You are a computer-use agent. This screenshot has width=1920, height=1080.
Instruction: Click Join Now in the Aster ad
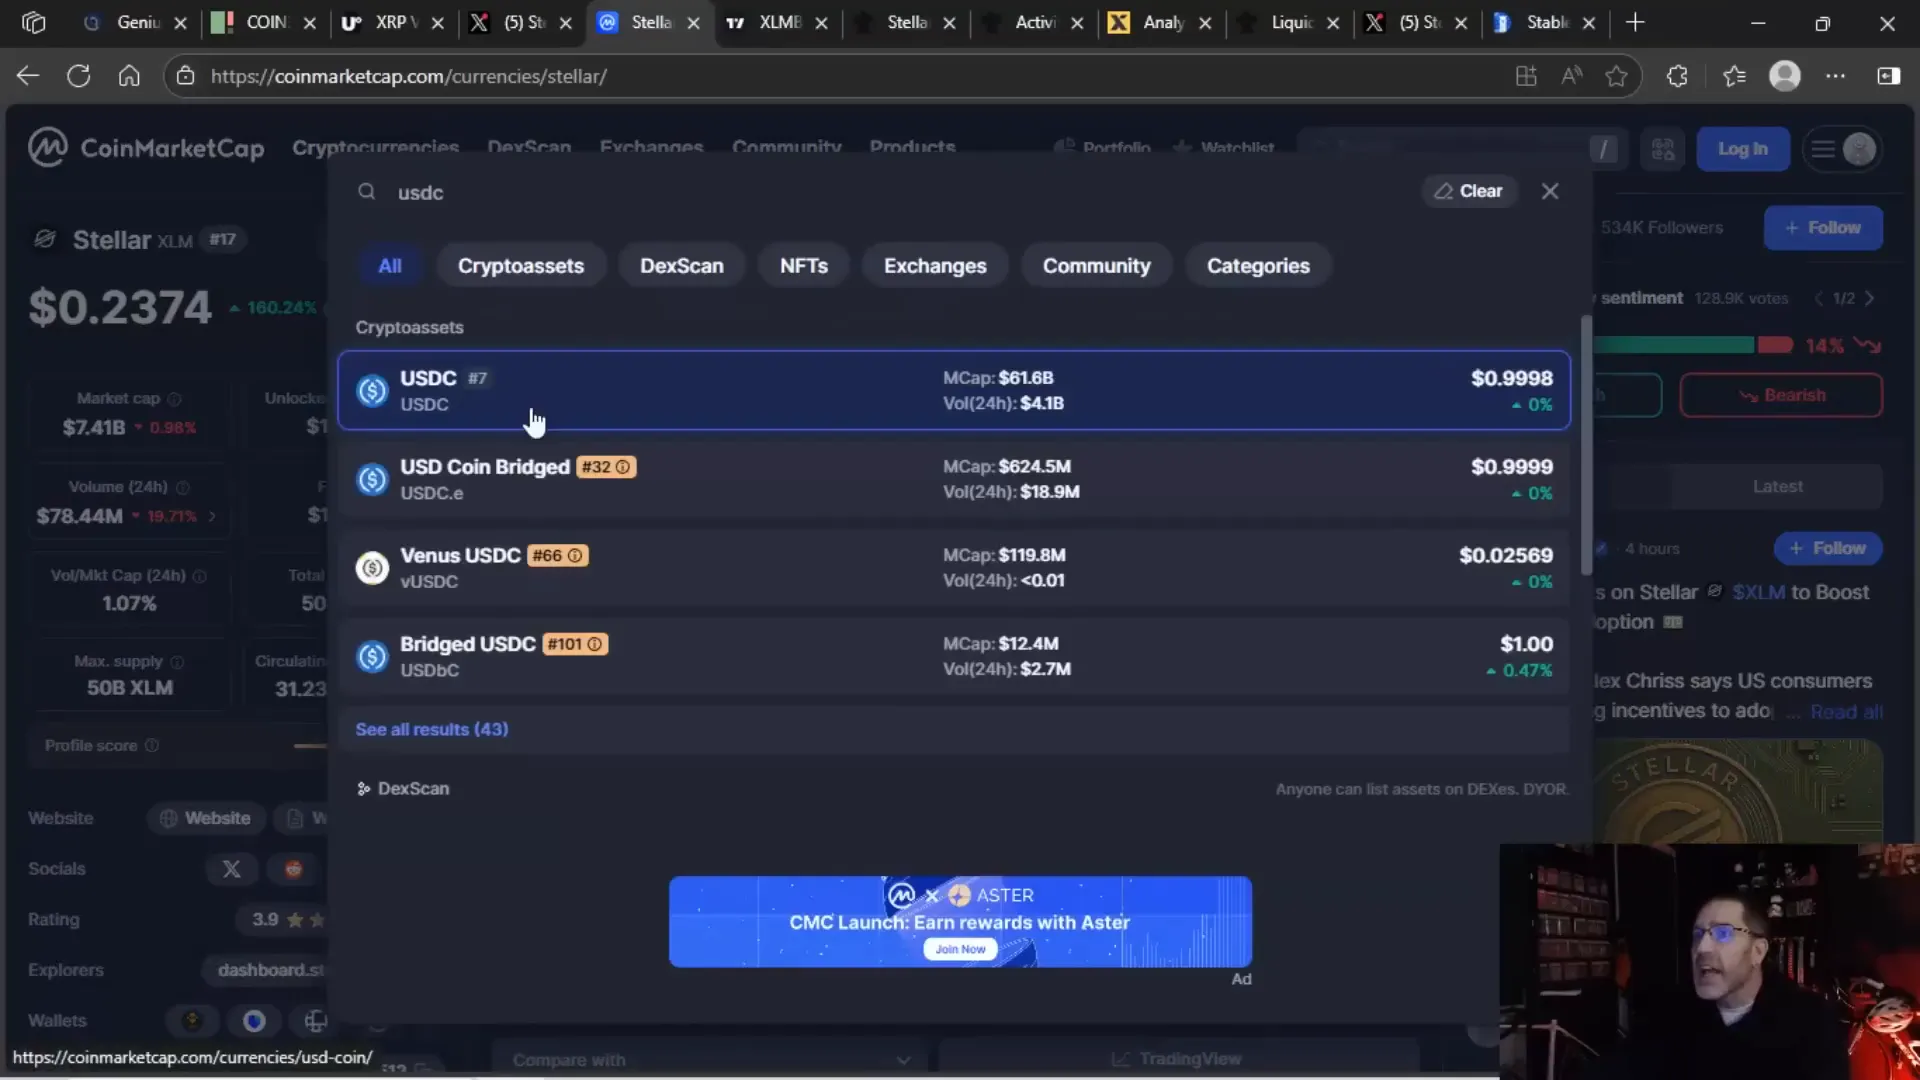(960, 950)
